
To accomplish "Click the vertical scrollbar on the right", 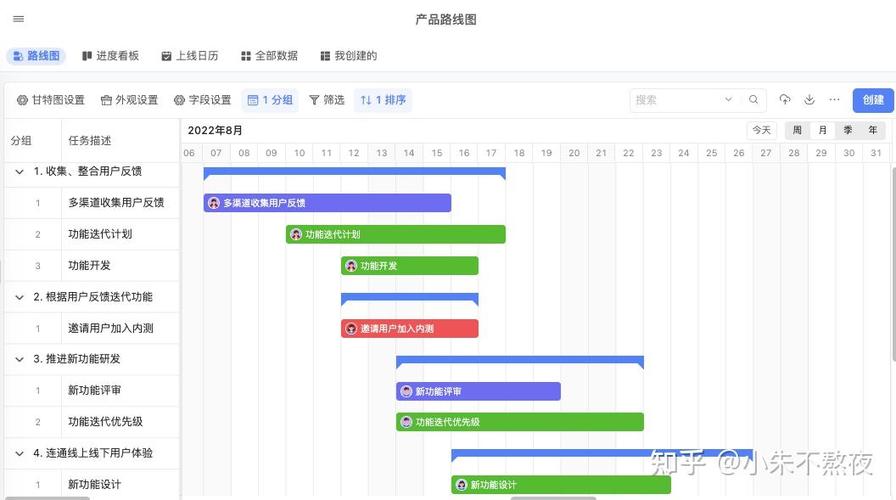I will pyautogui.click(x=893, y=263).
